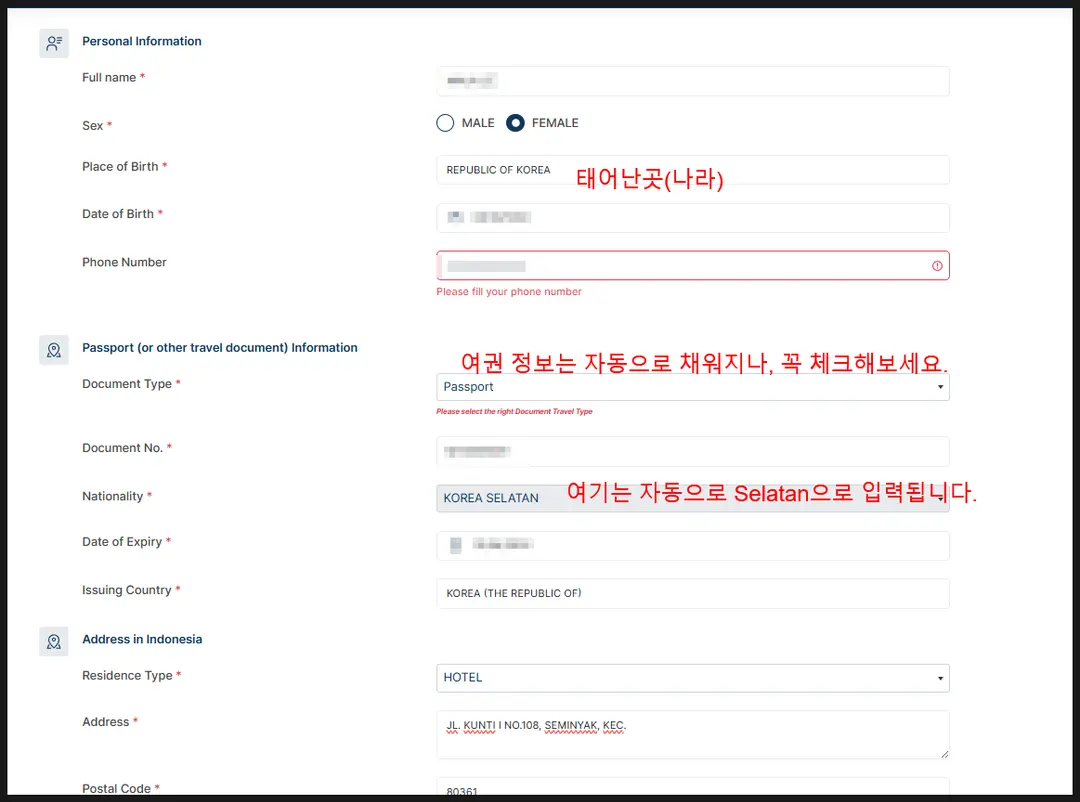Select the FEMALE radio button

click(515, 123)
